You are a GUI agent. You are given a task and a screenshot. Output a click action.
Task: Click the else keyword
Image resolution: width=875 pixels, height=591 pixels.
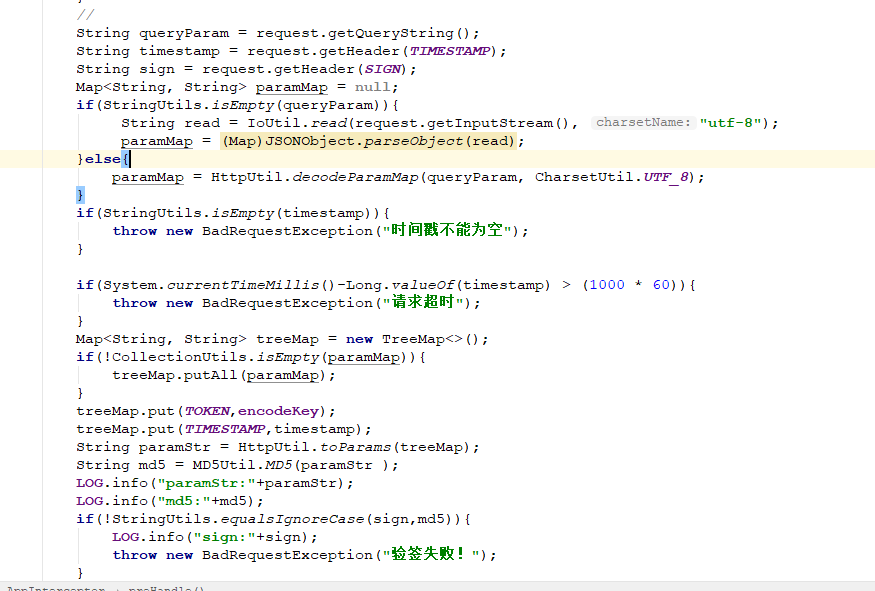click(x=103, y=159)
